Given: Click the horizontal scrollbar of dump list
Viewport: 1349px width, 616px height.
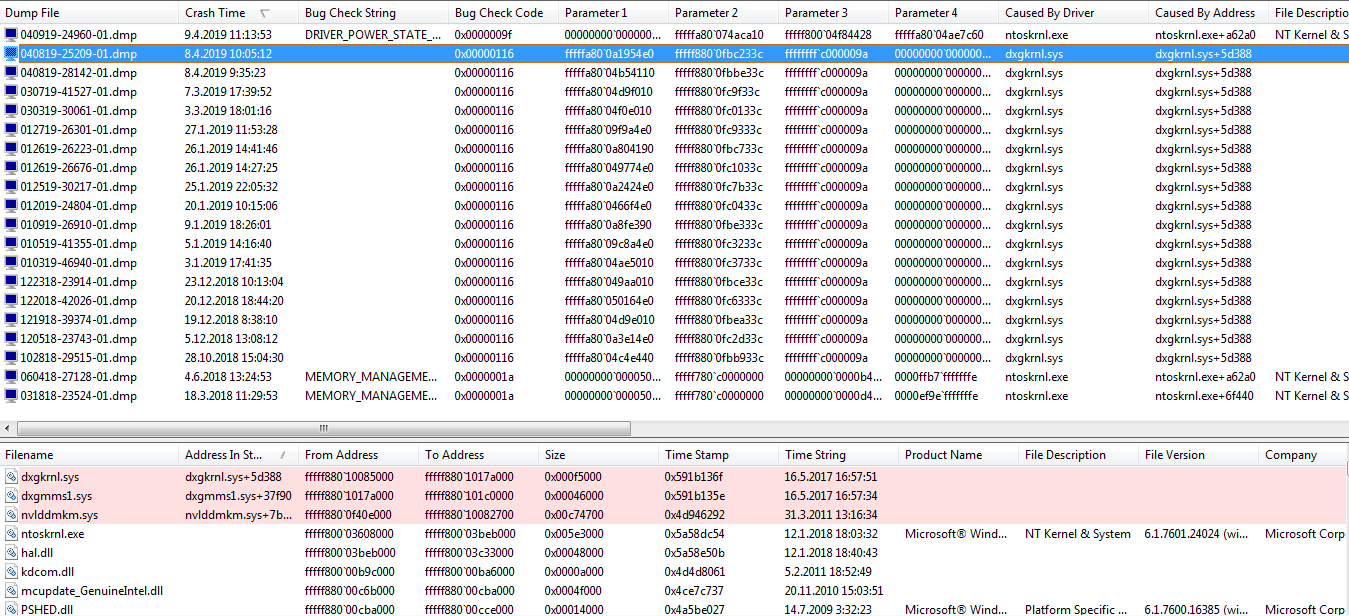Looking at the screenshot, I should tap(323, 428).
